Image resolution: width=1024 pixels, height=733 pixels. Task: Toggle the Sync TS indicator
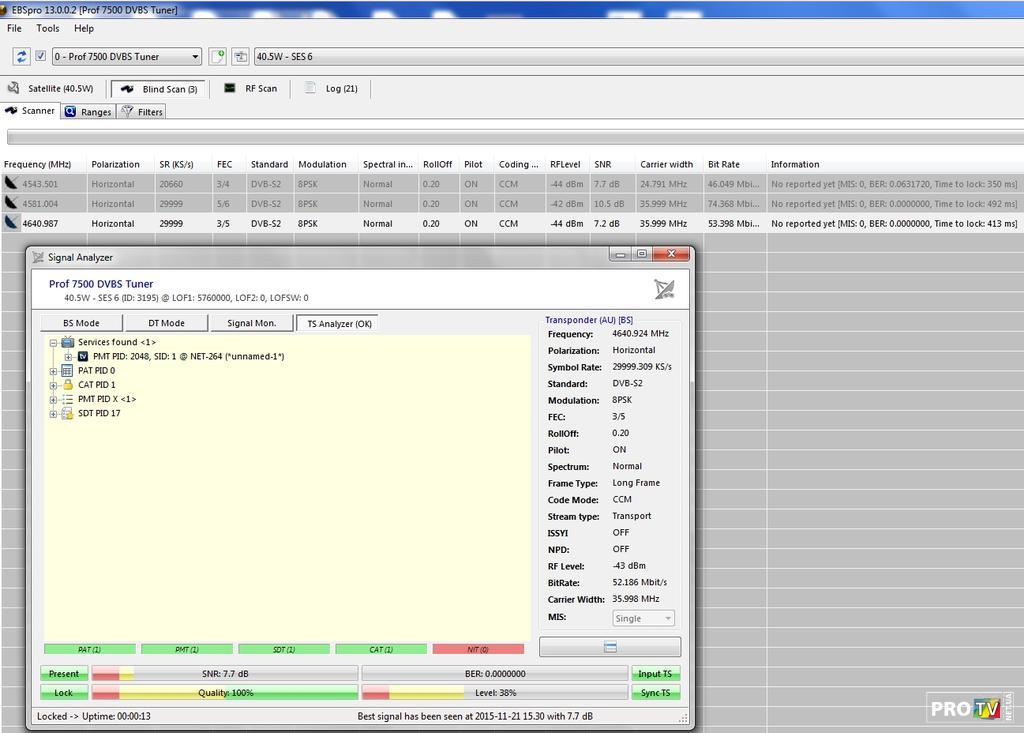(x=655, y=693)
